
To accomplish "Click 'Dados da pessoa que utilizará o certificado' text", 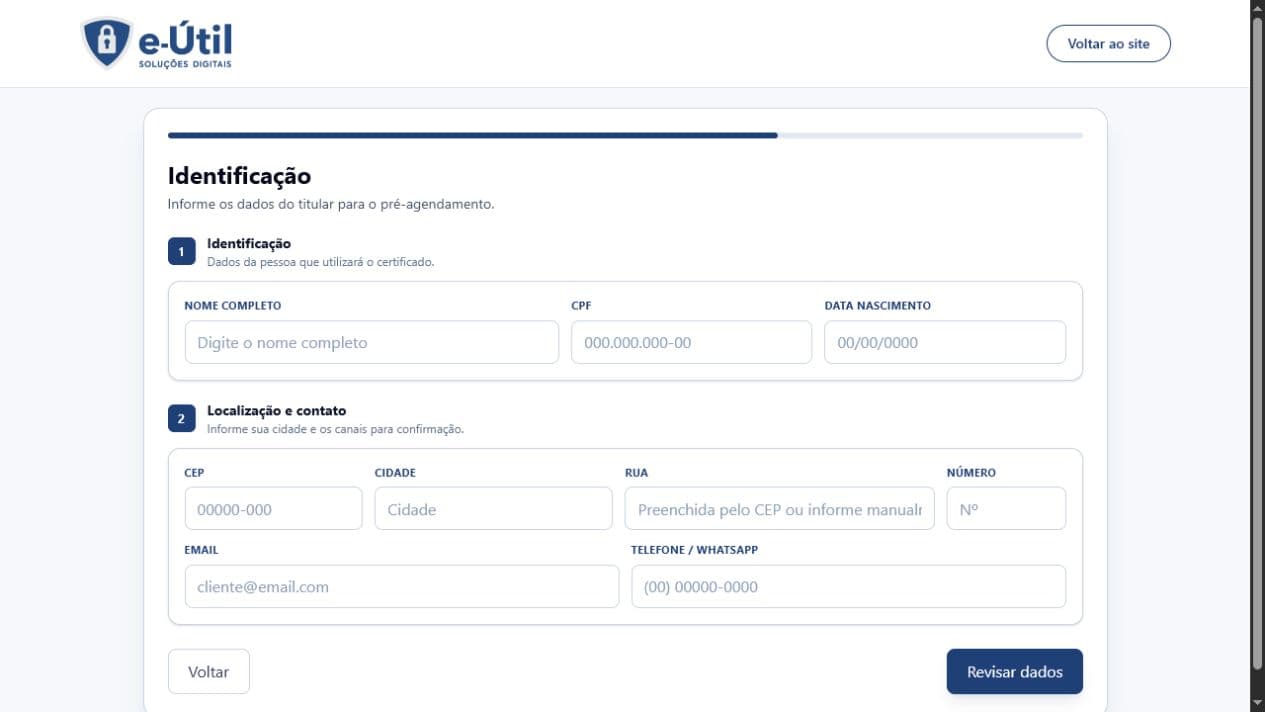I will pos(320,262).
